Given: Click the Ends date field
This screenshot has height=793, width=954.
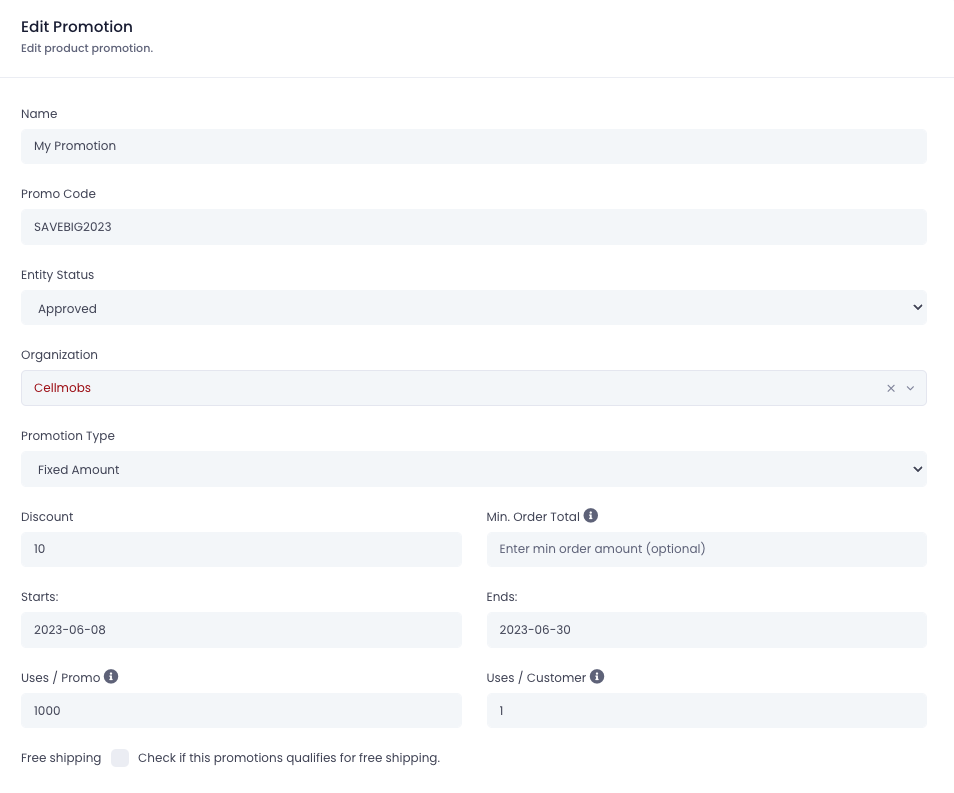Looking at the screenshot, I should [x=706, y=630].
